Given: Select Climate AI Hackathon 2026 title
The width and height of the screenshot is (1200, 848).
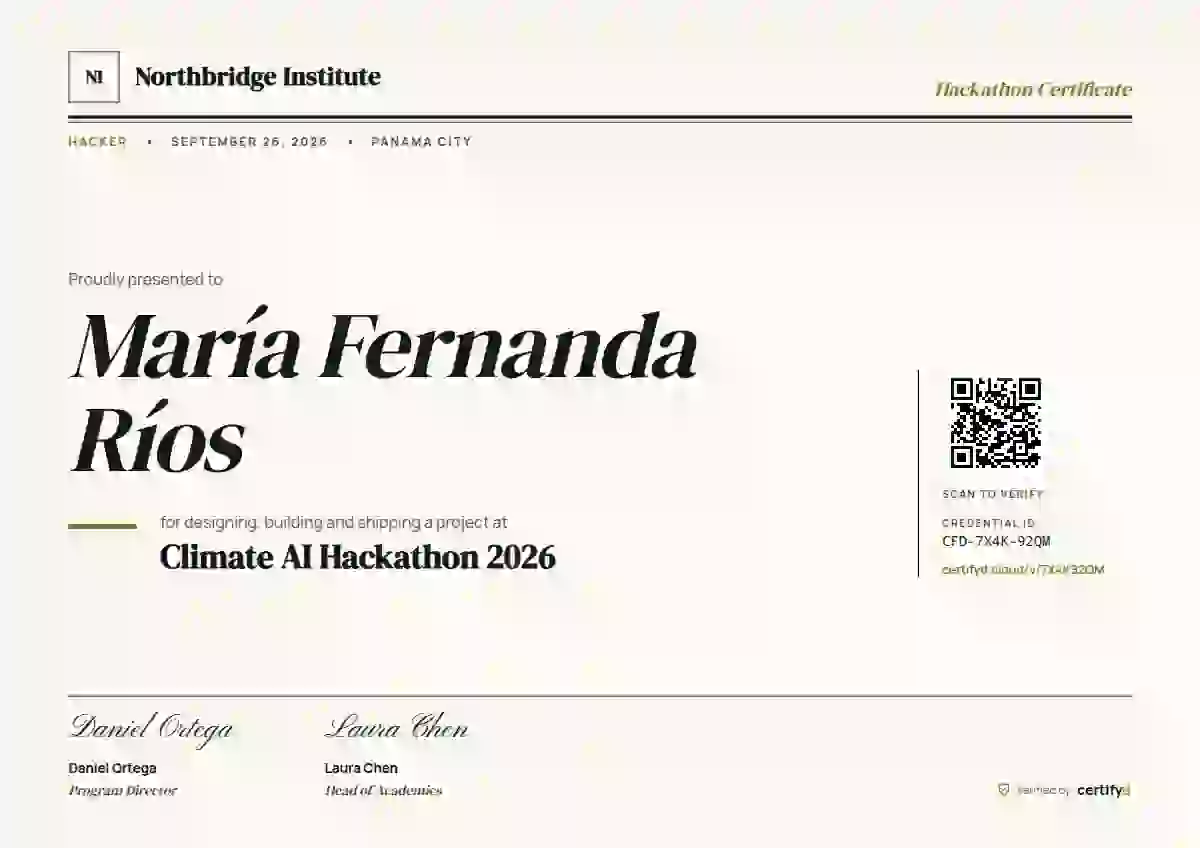Looking at the screenshot, I should (358, 557).
